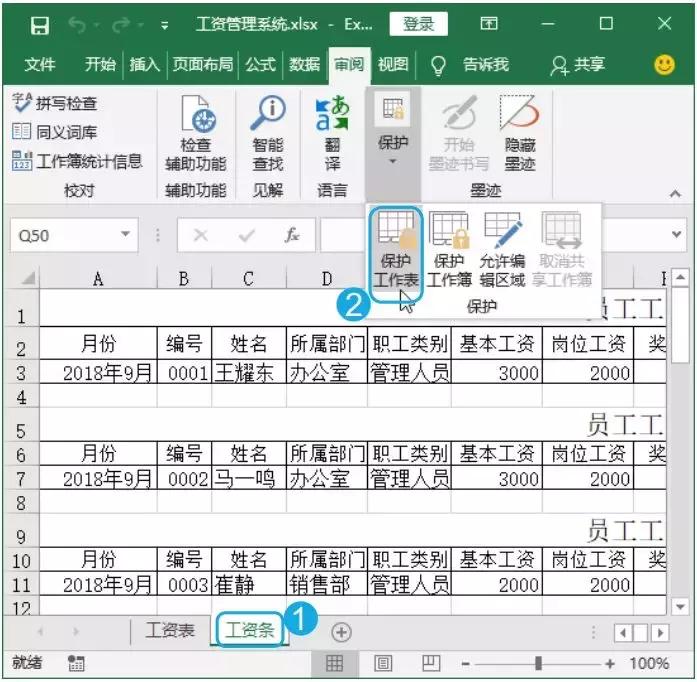697x682 pixels.
Task: Select the 工资条 sheet tab
Action: 249,630
